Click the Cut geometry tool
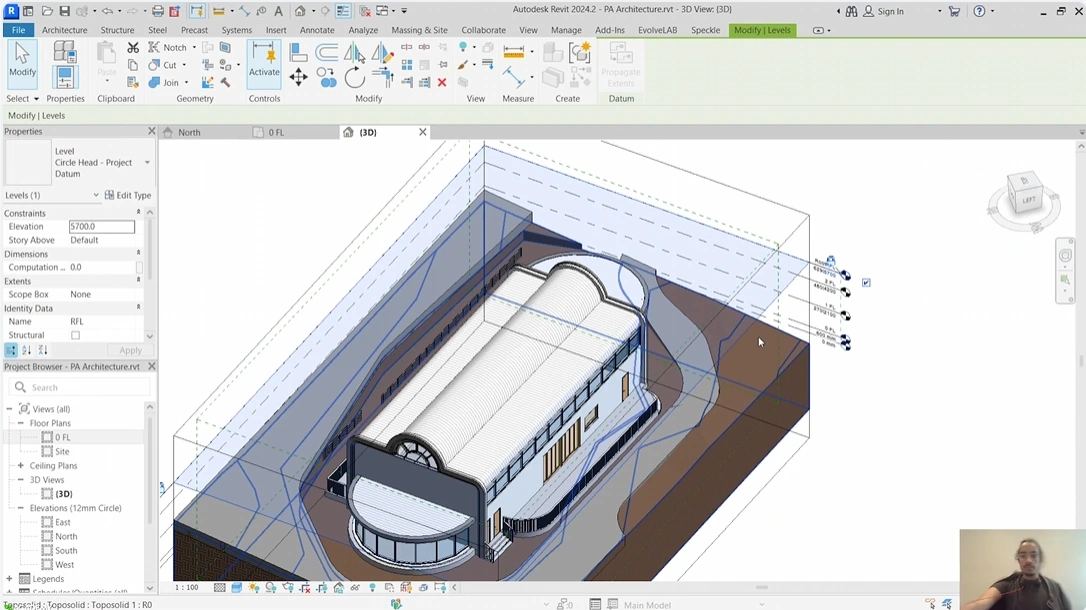 pos(162,65)
